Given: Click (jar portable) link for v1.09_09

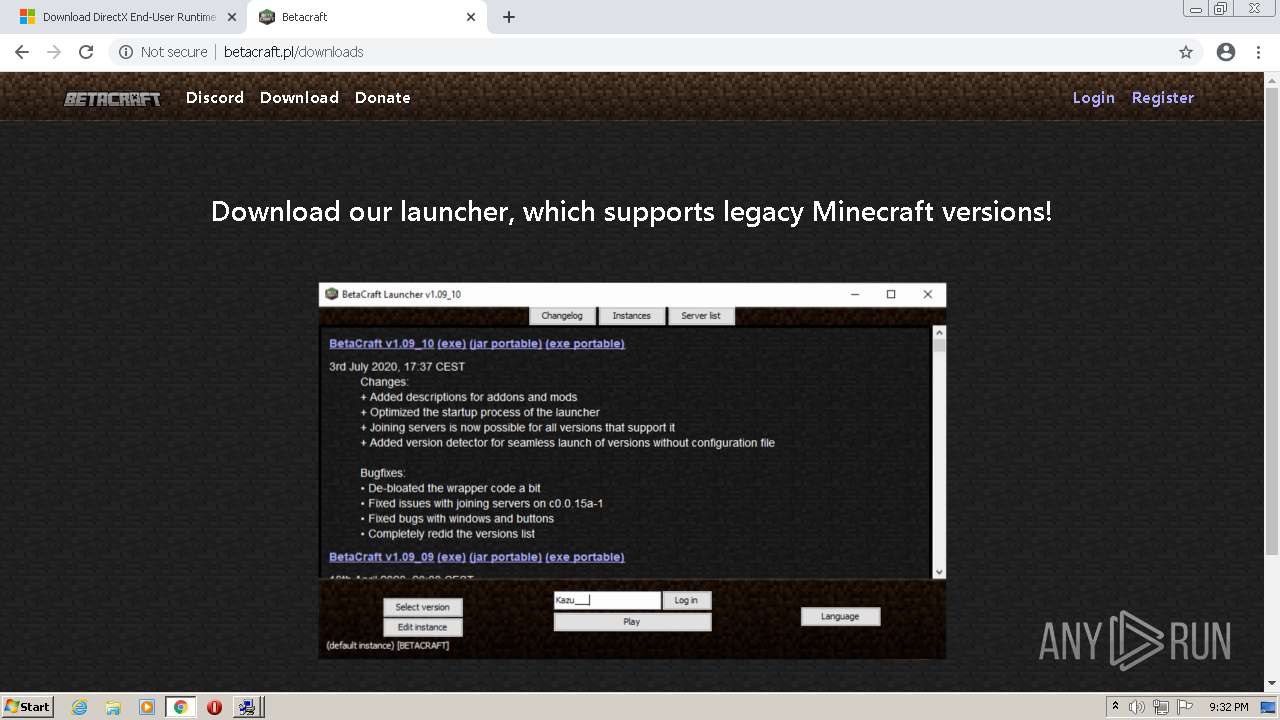Looking at the screenshot, I should pos(505,557).
